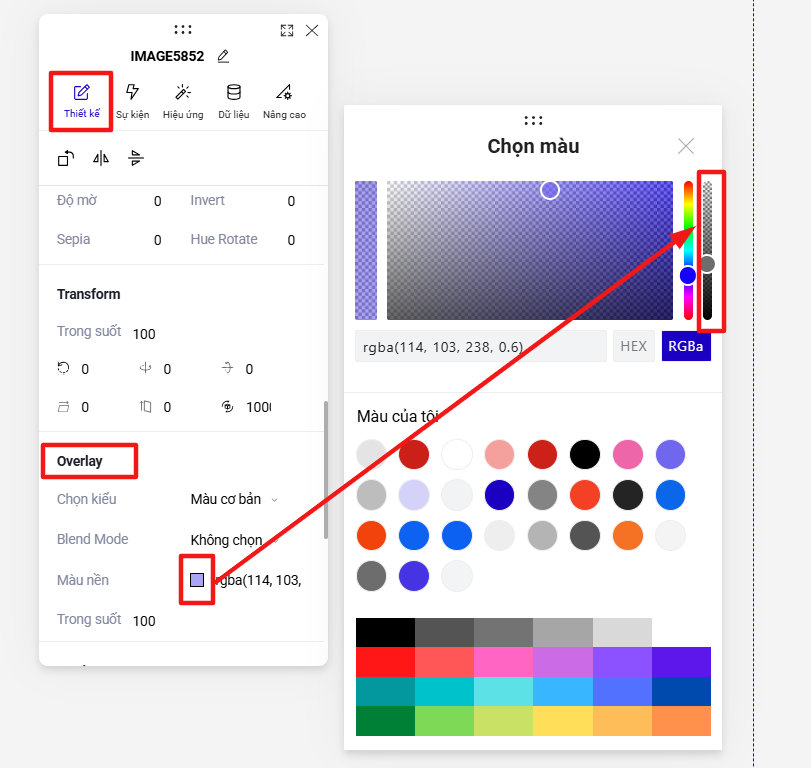Screen dimensions: 811x768
Task: Open the Nâng cao advanced tab
Action: coord(284,101)
